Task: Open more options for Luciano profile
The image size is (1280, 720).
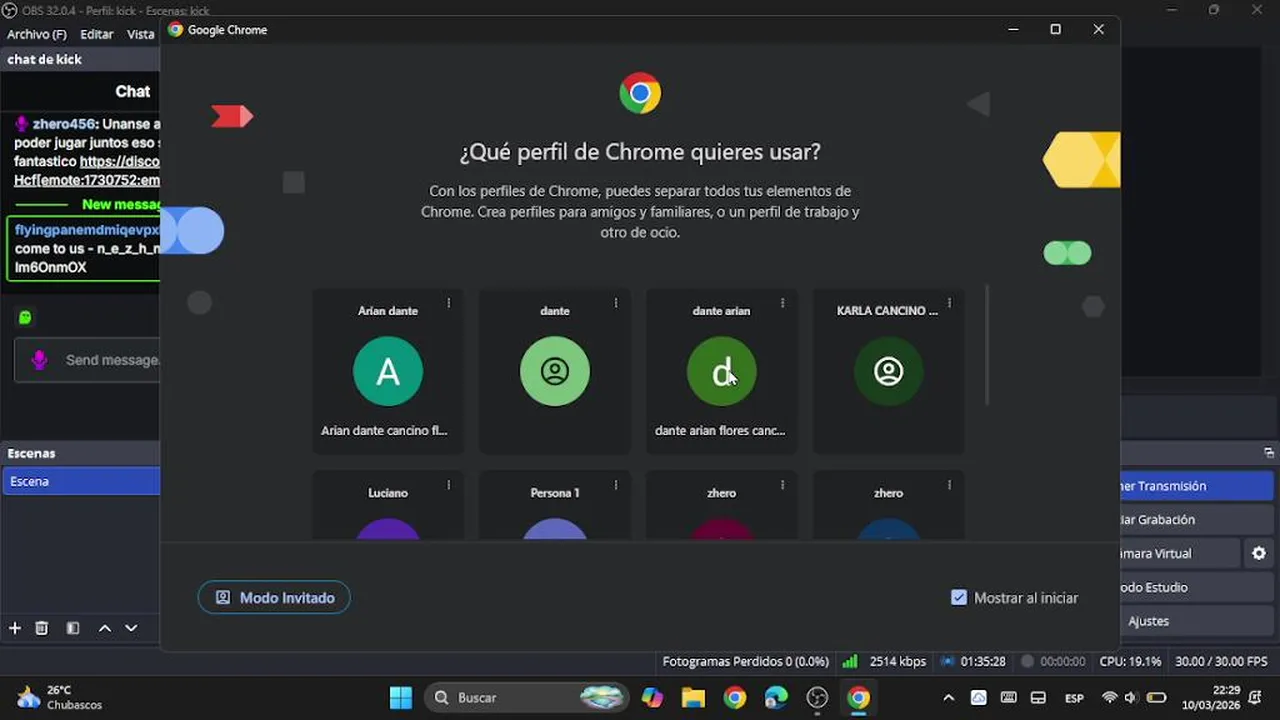Action: point(448,485)
